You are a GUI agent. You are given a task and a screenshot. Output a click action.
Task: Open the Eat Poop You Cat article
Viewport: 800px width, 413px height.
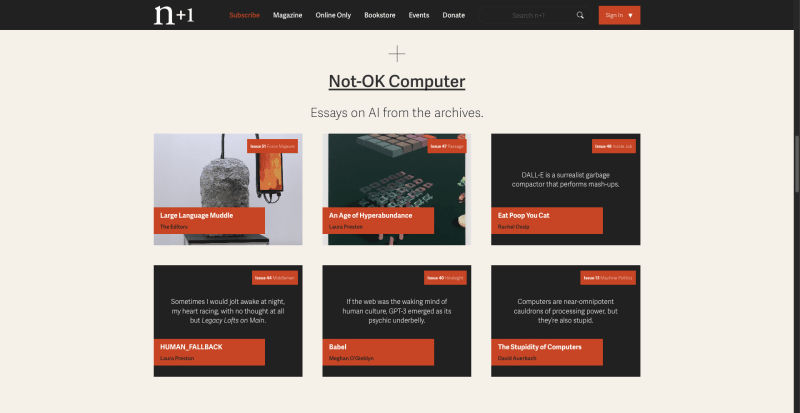[x=523, y=215]
